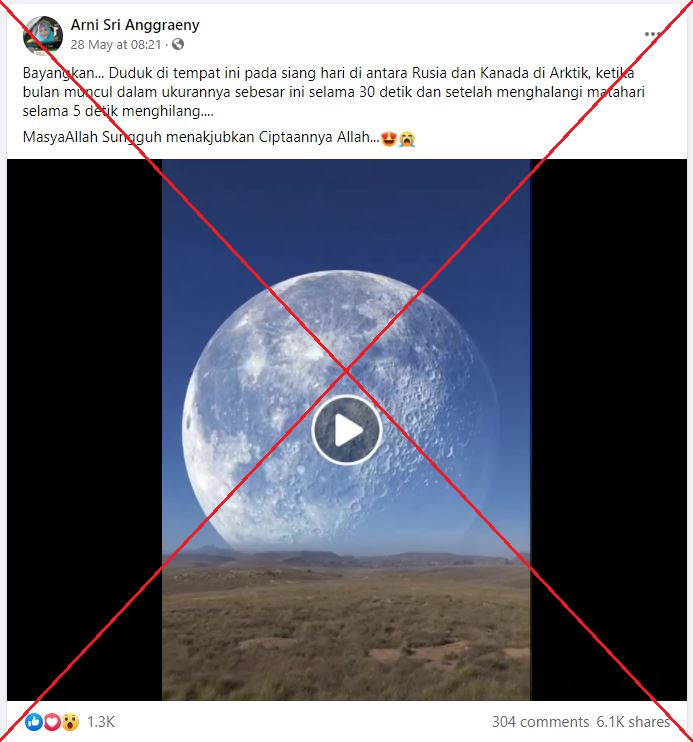693x742 pixels.
Task: Play the giant moon video
Action: pos(346,430)
